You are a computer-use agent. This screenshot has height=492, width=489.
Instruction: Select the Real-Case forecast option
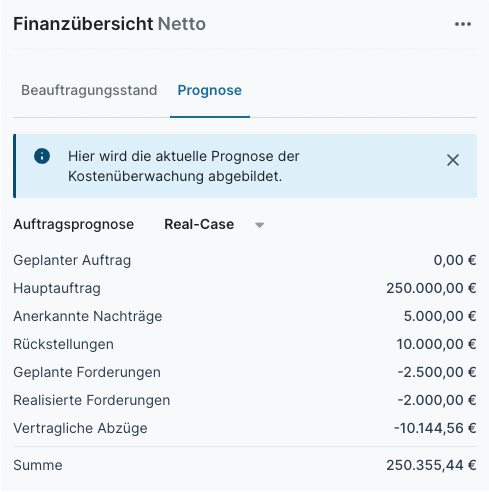[199, 224]
